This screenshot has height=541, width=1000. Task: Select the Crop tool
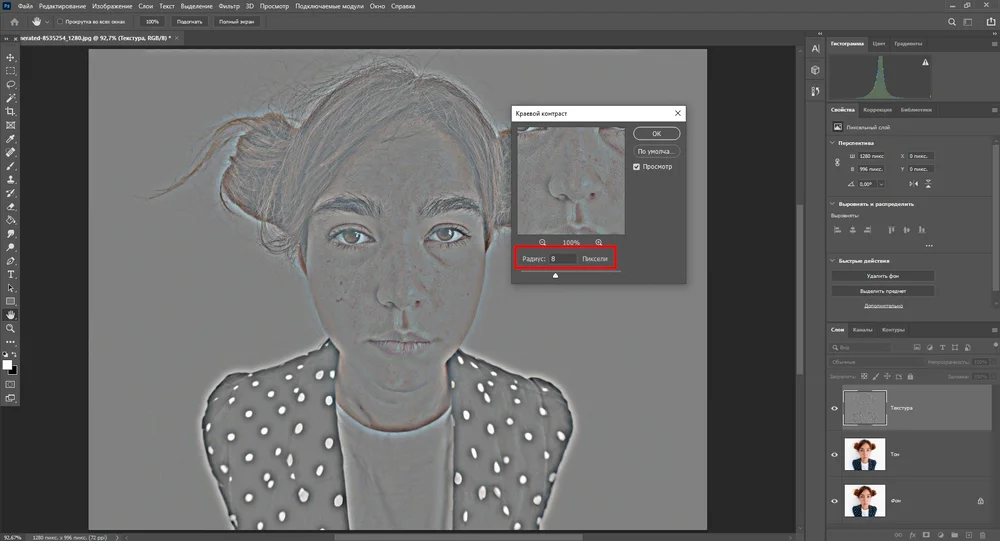(x=10, y=112)
